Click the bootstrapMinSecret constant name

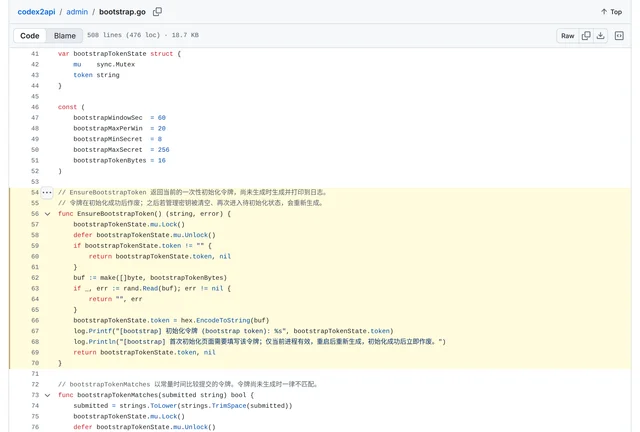[108, 139]
